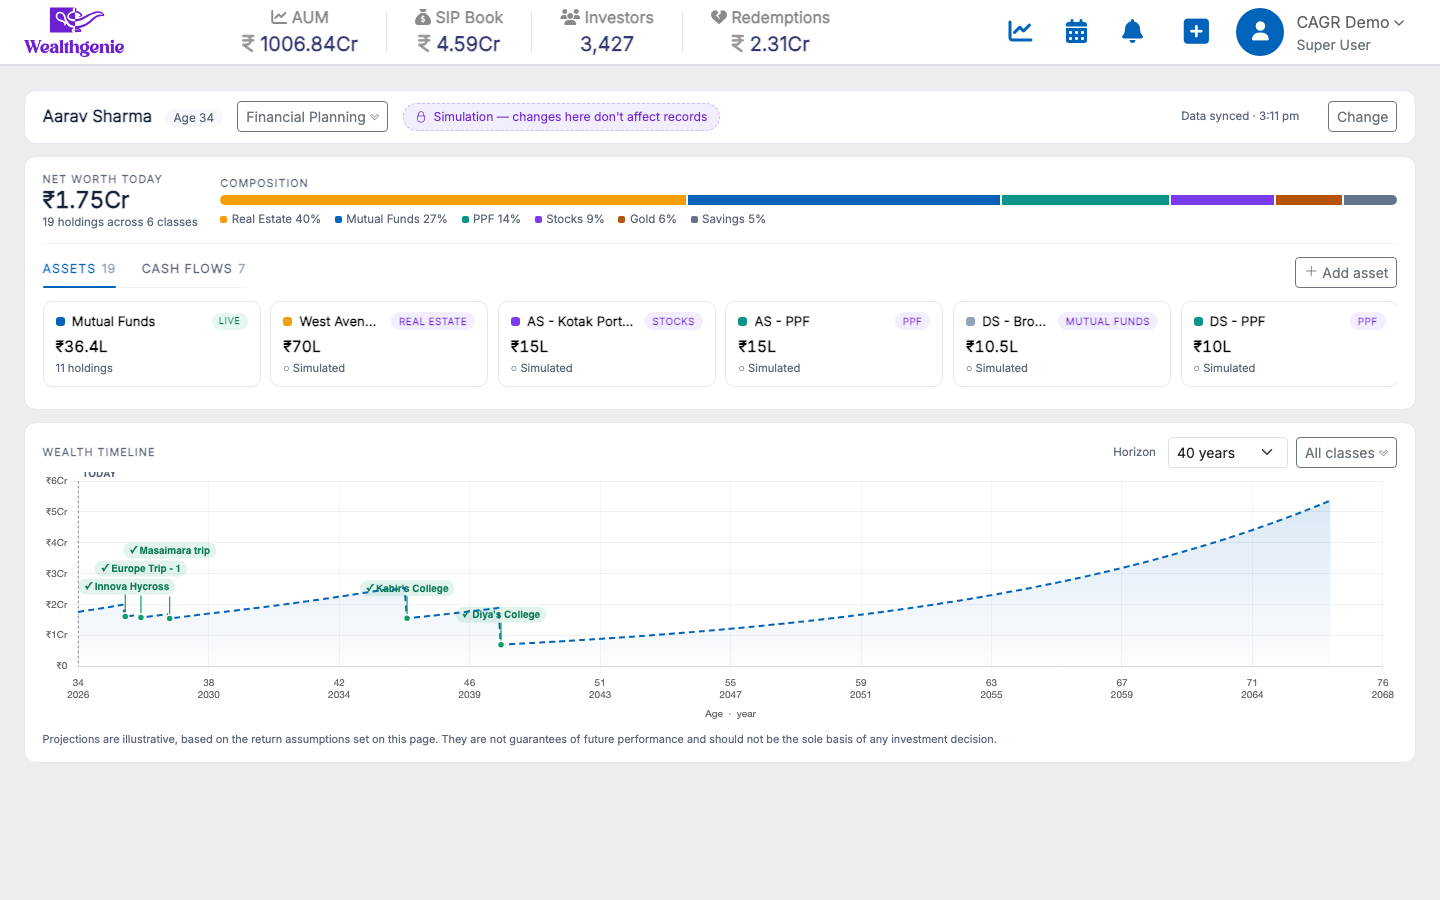Click the ₹1006.84Cr AUM value
The height and width of the screenshot is (900, 1440).
[300, 44]
